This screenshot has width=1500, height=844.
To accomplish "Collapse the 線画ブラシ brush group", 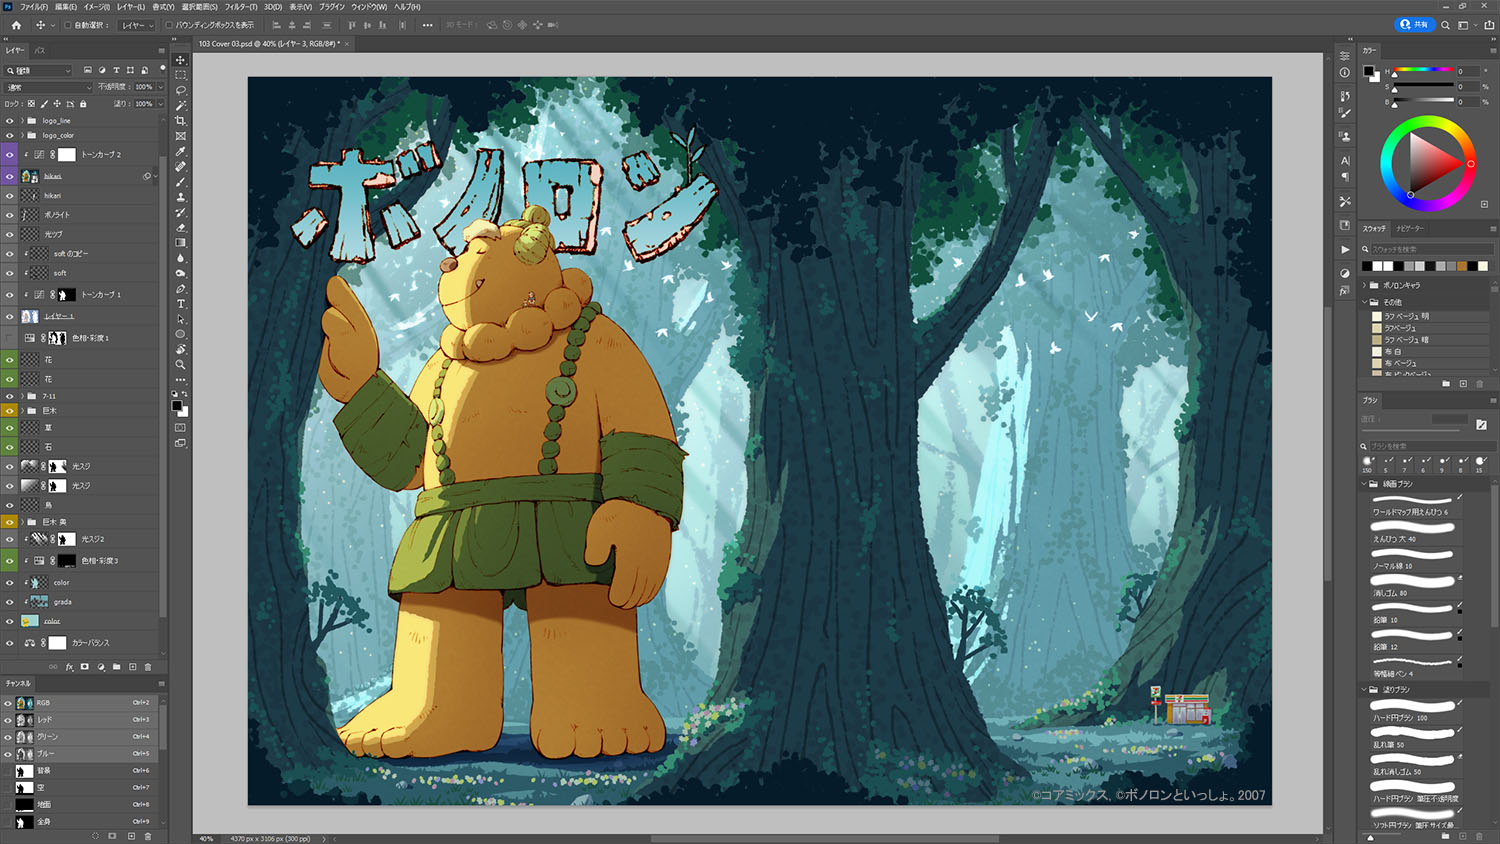I will tap(1365, 484).
